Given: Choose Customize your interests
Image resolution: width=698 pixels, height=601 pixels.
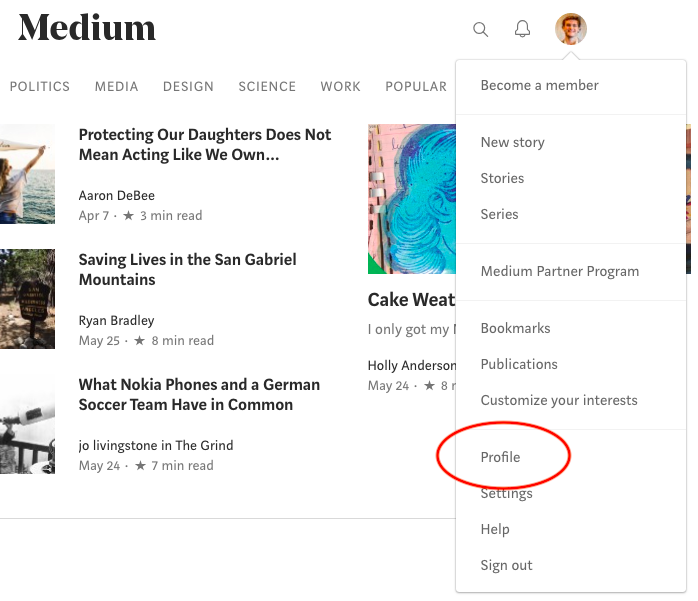Looking at the screenshot, I should 559,400.
